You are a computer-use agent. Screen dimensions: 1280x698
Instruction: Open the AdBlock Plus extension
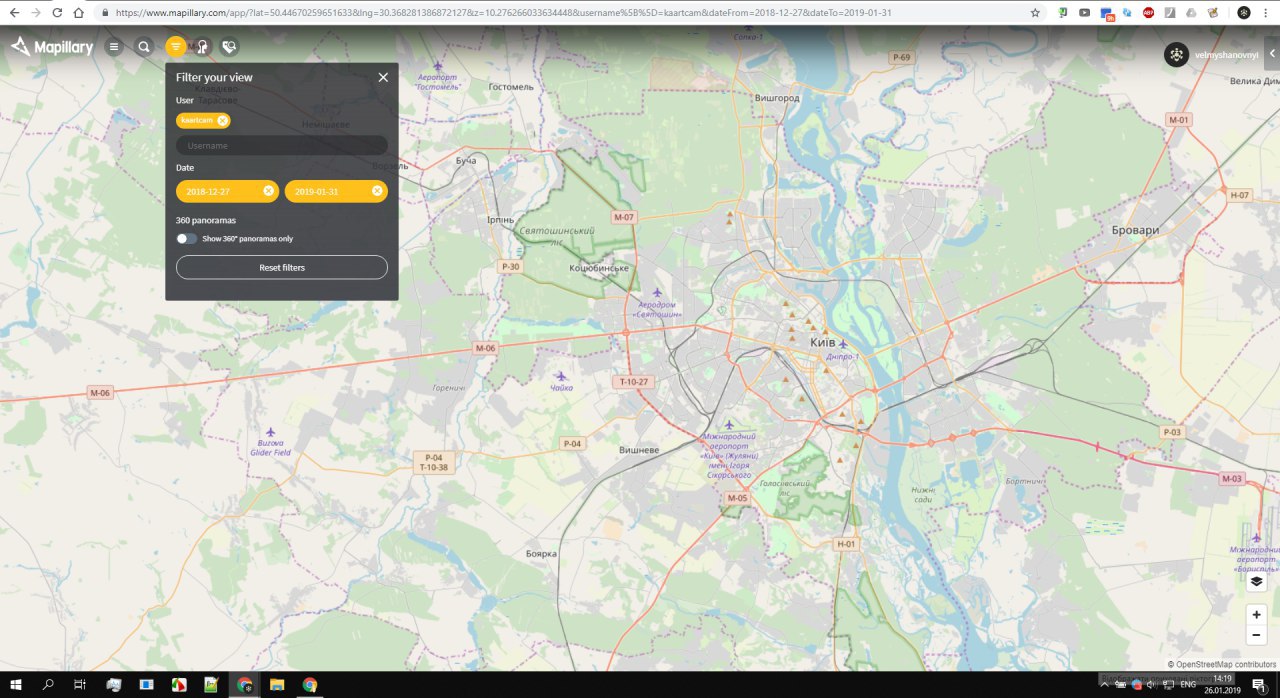[x=1149, y=13]
